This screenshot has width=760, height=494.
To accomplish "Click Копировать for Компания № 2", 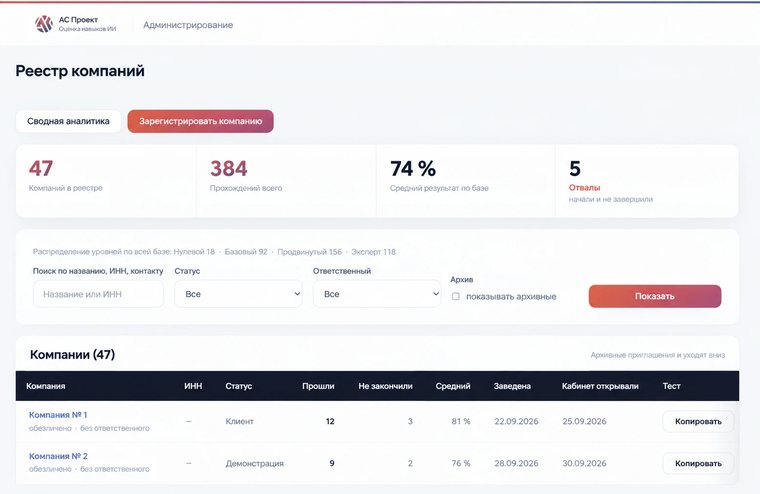I will coord(698,463).
